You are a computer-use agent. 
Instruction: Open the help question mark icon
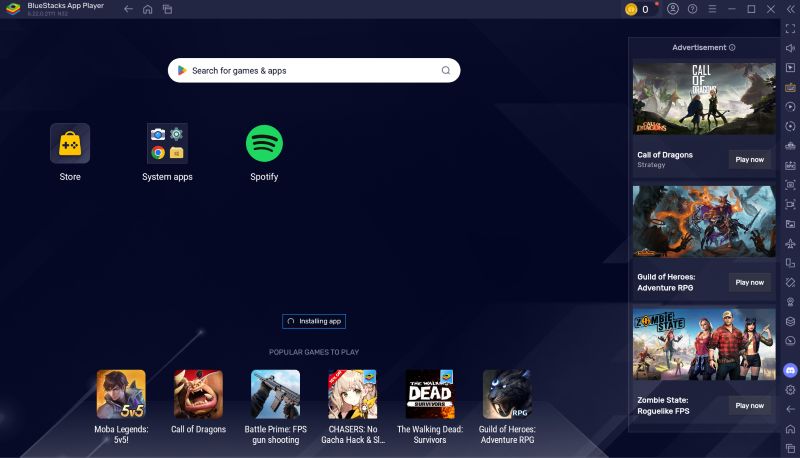tap(692, 9)
